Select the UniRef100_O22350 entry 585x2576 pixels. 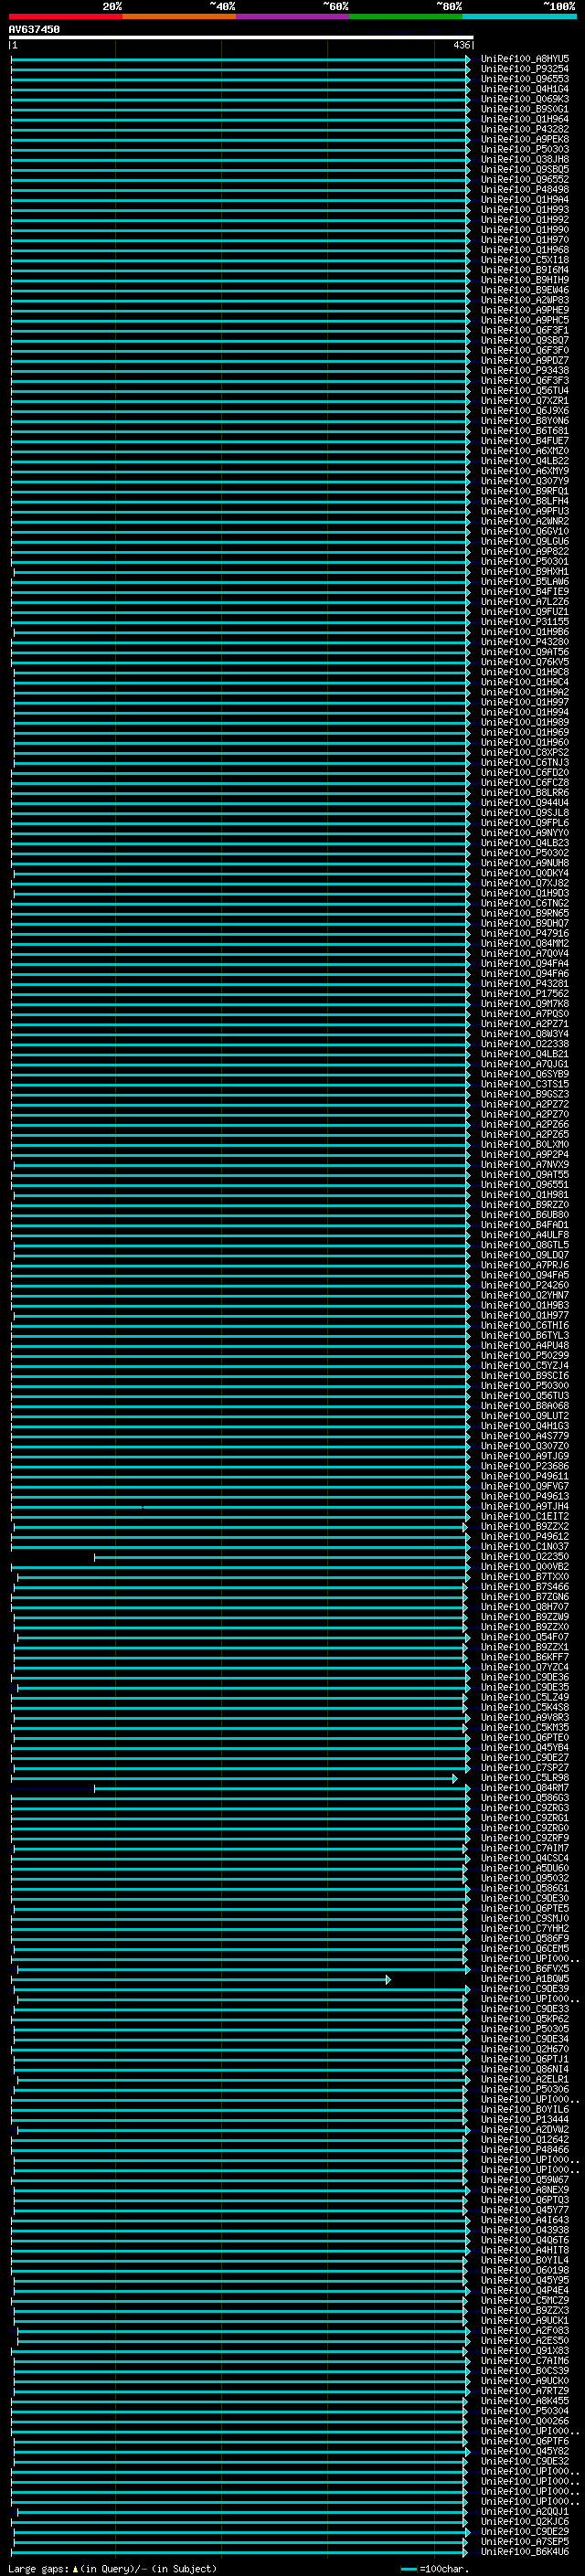[x=525, y=1556]
